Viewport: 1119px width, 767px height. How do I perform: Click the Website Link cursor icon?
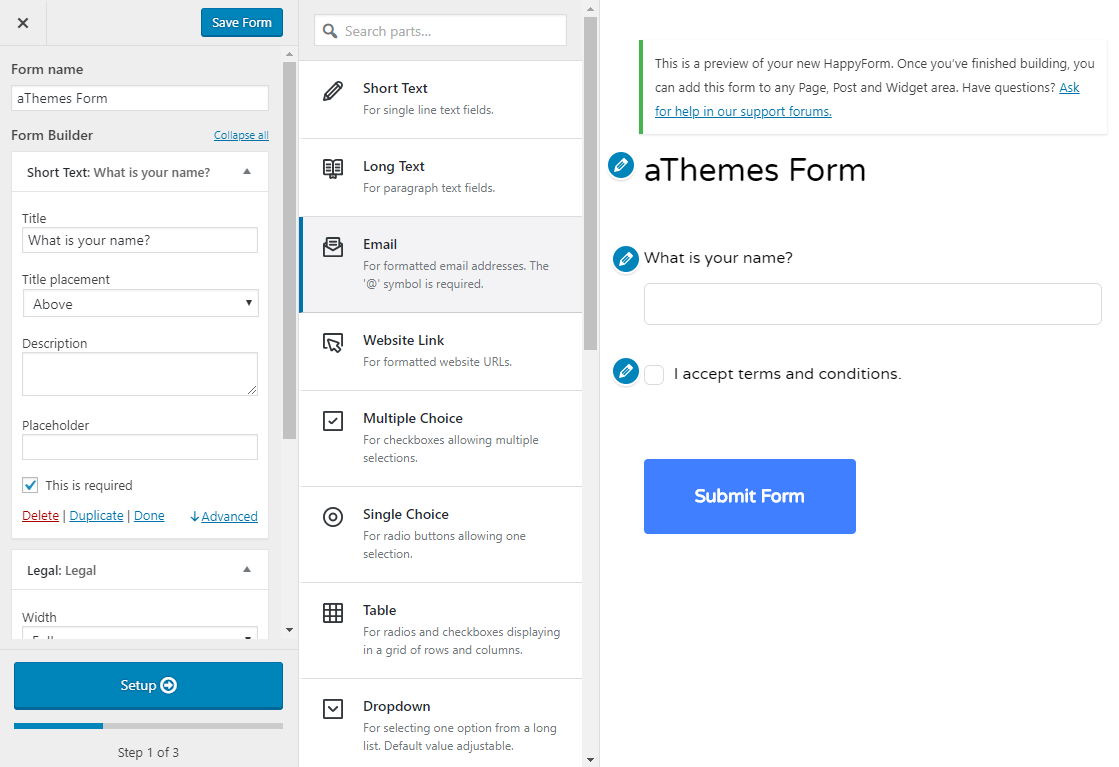[333, 343]
